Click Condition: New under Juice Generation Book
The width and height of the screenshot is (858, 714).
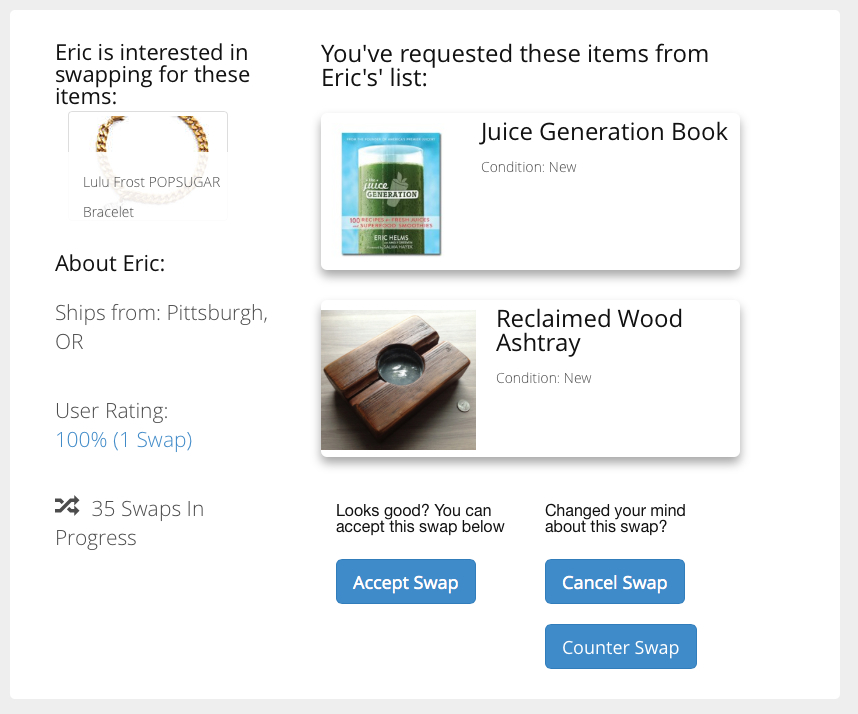pyautogui.click(x=529, y=167)
